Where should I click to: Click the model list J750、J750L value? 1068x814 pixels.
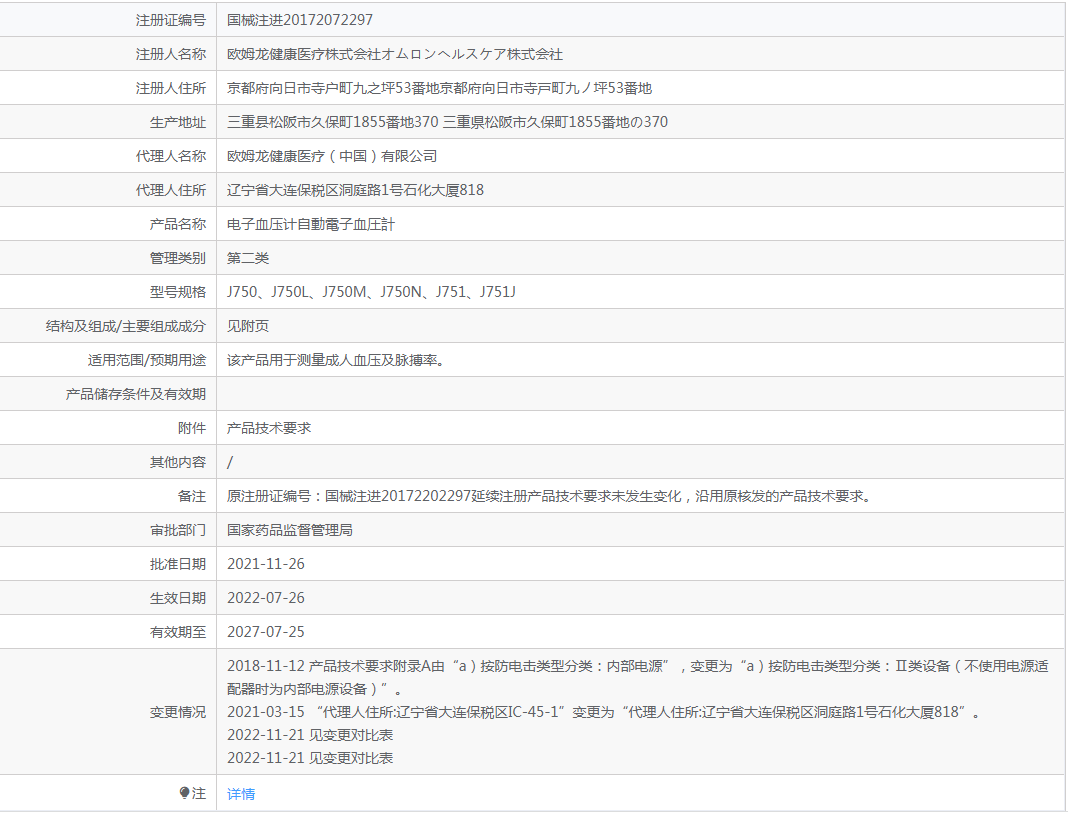tap(371, 292)
